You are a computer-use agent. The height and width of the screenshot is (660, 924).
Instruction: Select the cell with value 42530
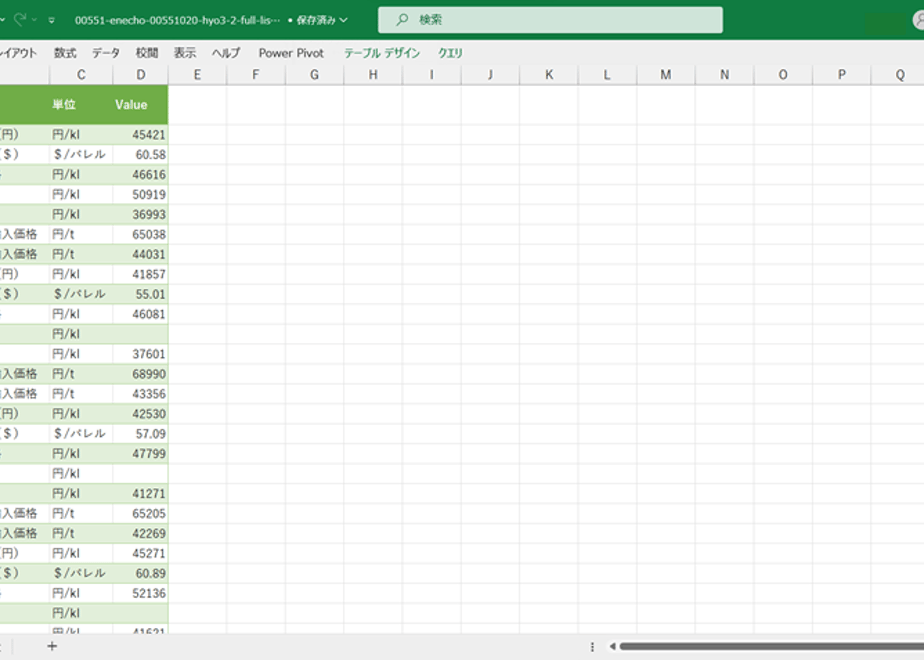coord(140,414)
